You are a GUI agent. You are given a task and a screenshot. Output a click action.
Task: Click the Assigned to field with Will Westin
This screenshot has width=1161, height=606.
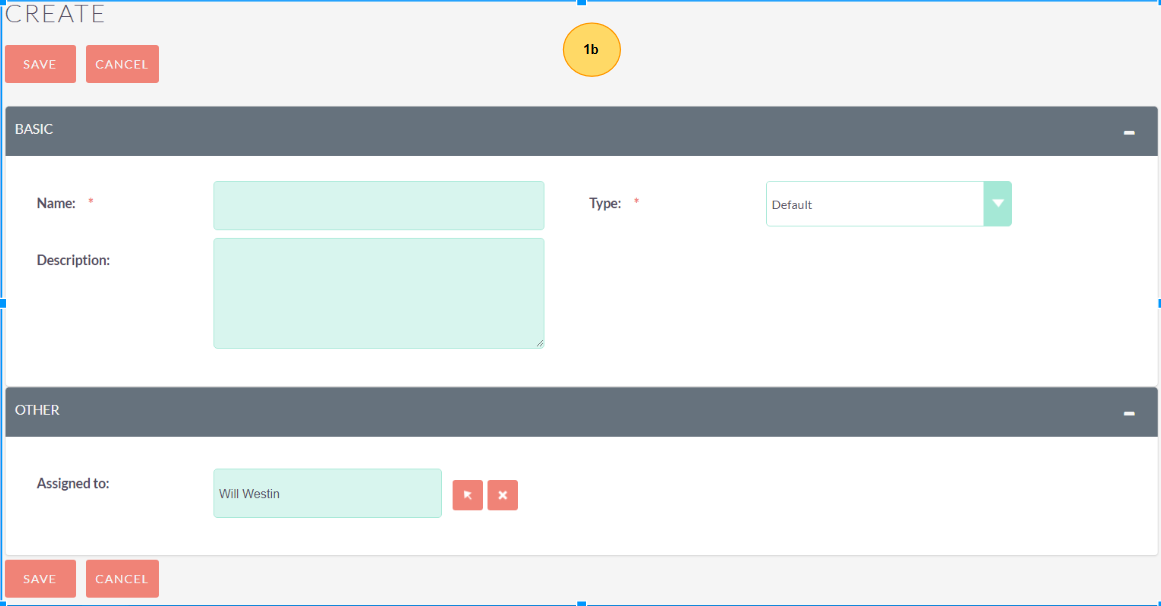pos(327,494)
